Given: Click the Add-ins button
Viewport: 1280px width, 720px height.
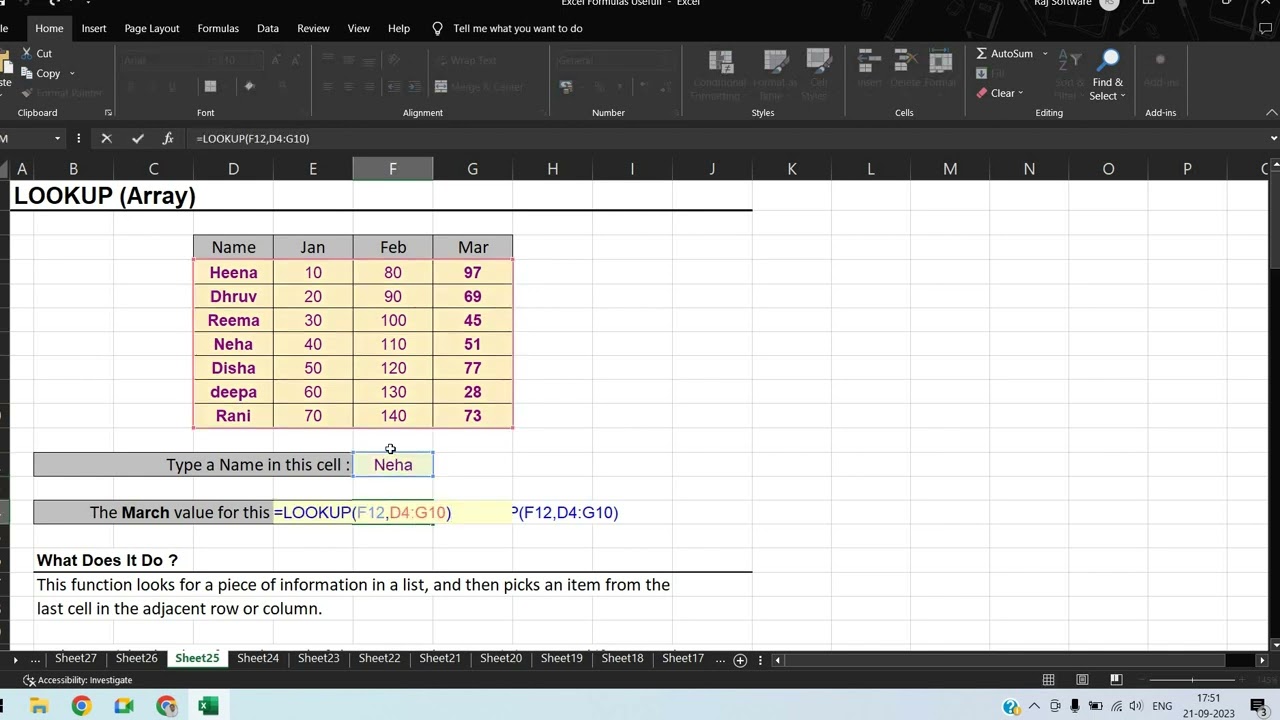Looking at the screenshot, I should click(1161, 70).
